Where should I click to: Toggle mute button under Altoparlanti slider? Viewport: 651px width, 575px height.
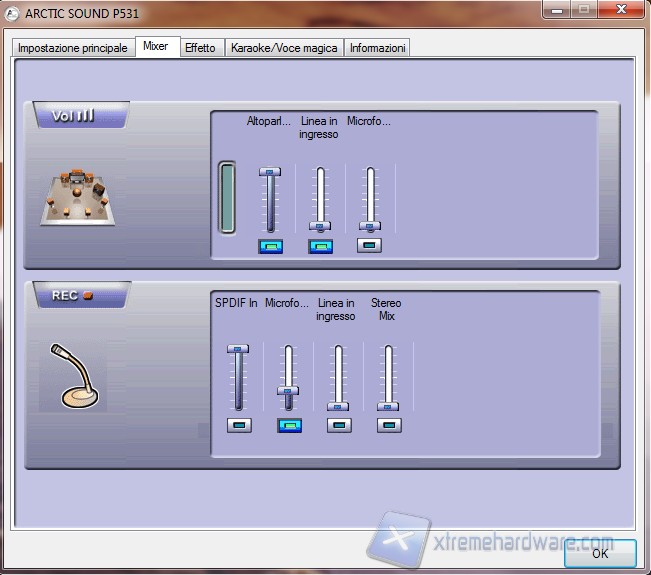coord(270,246)
